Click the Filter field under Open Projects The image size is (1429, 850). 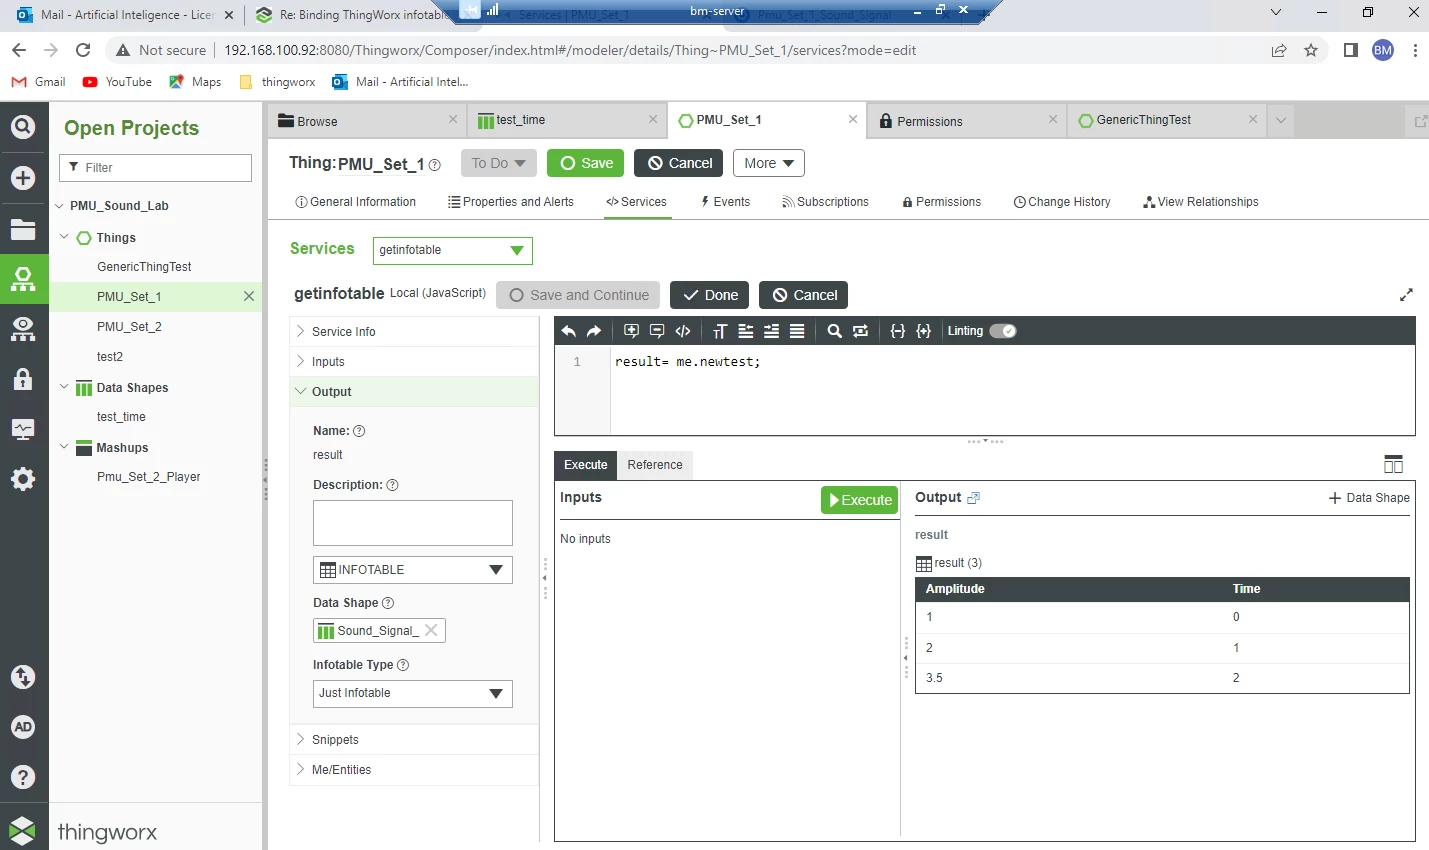point(155,168)
